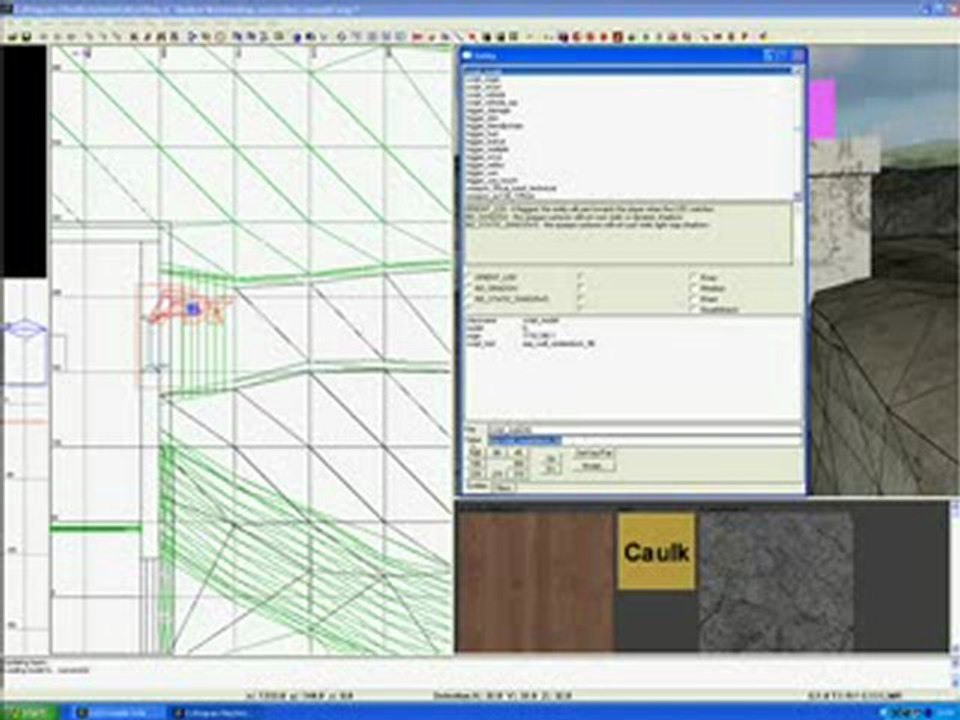Viewport: 960px width, 720px height.
Task: Click the Dn angle button
Action: point(550,469)
